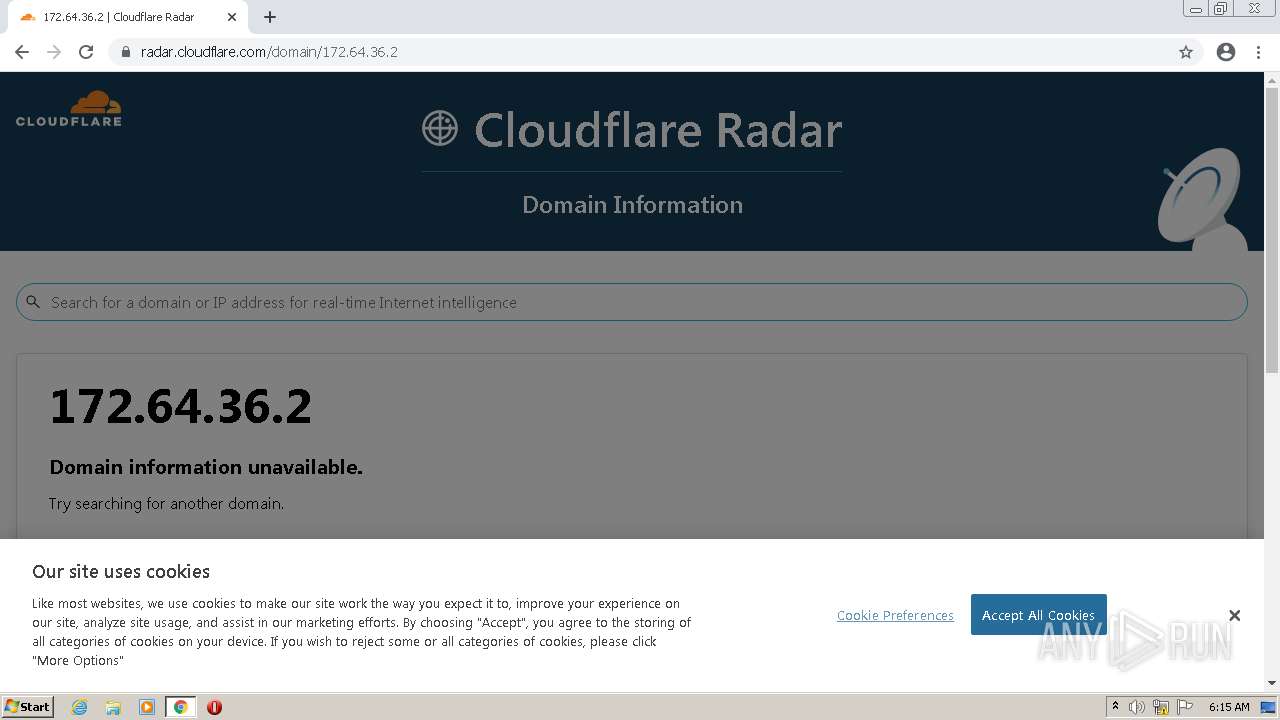This screenshot has width=1280, height=720.
Task: Click the 172.64.36.2 heading text
Action: [181, 406]
